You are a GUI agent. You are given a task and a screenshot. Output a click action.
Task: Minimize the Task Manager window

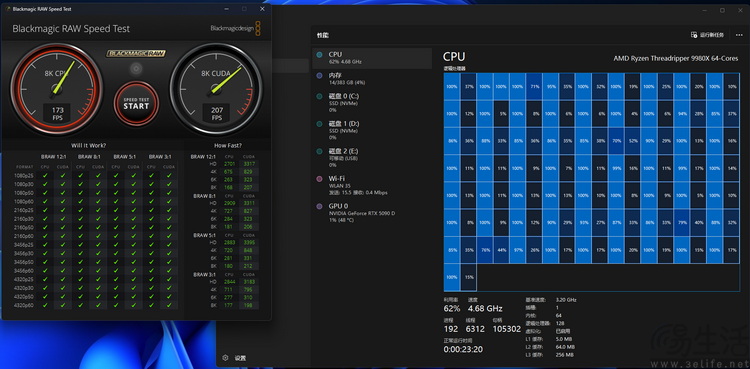point(704,10)
